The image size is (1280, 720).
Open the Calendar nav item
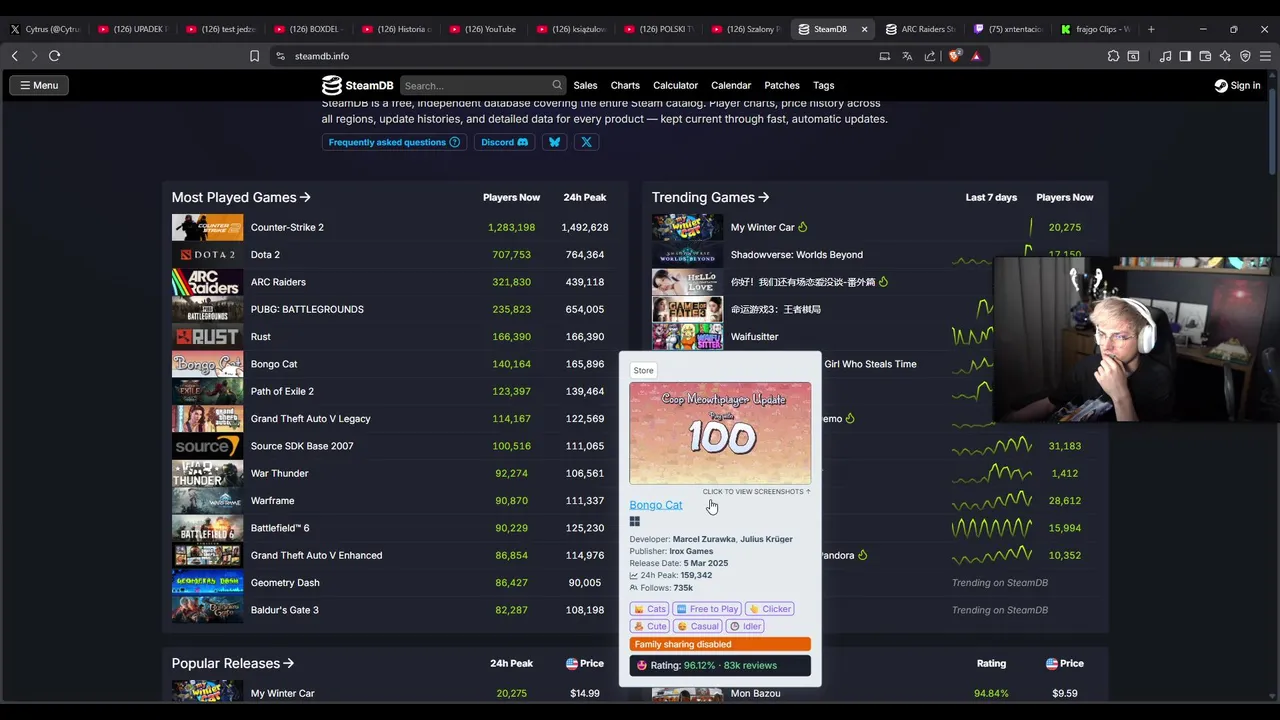pyautogui.click(x=731, y=85)
